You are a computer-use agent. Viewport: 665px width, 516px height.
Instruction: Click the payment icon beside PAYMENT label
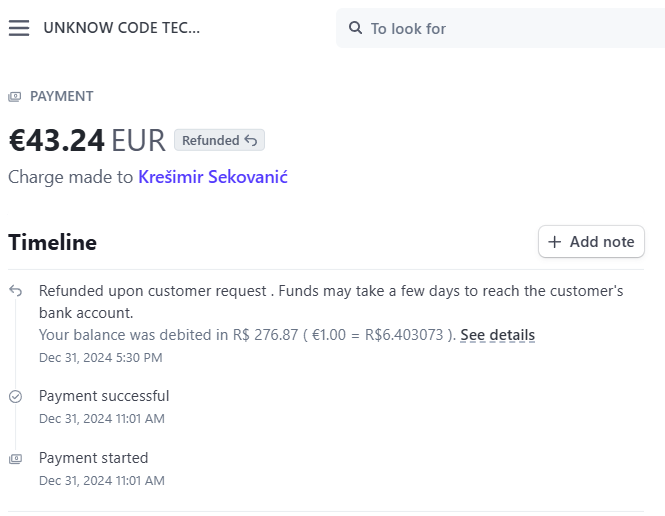(x=15, y=97)
